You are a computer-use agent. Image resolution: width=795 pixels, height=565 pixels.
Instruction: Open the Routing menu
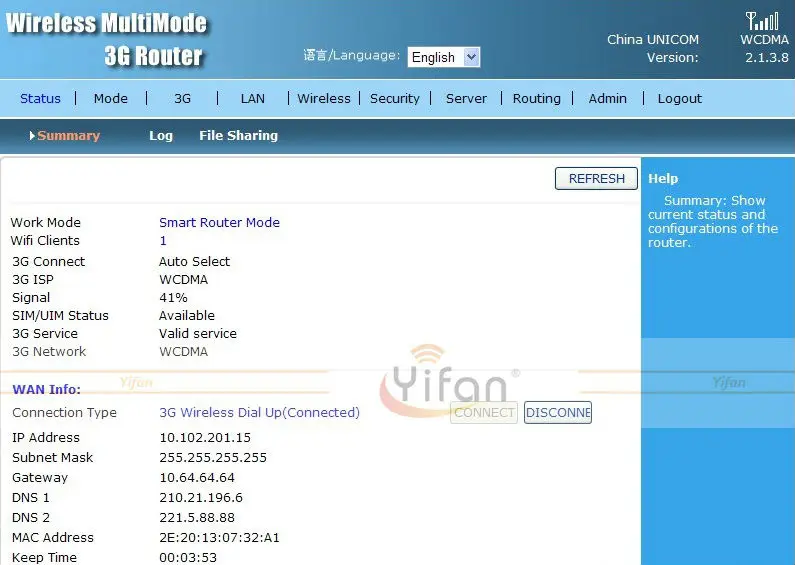536,98
